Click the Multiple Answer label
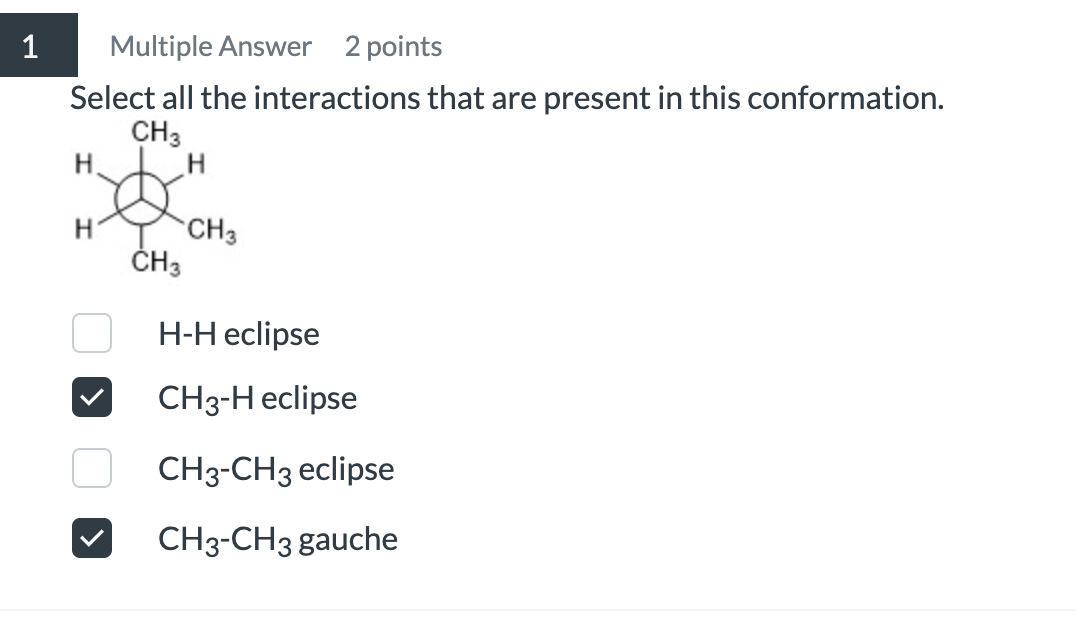Image resolution: width=1076 pixels, height=622 pixels. click(211, 46)
